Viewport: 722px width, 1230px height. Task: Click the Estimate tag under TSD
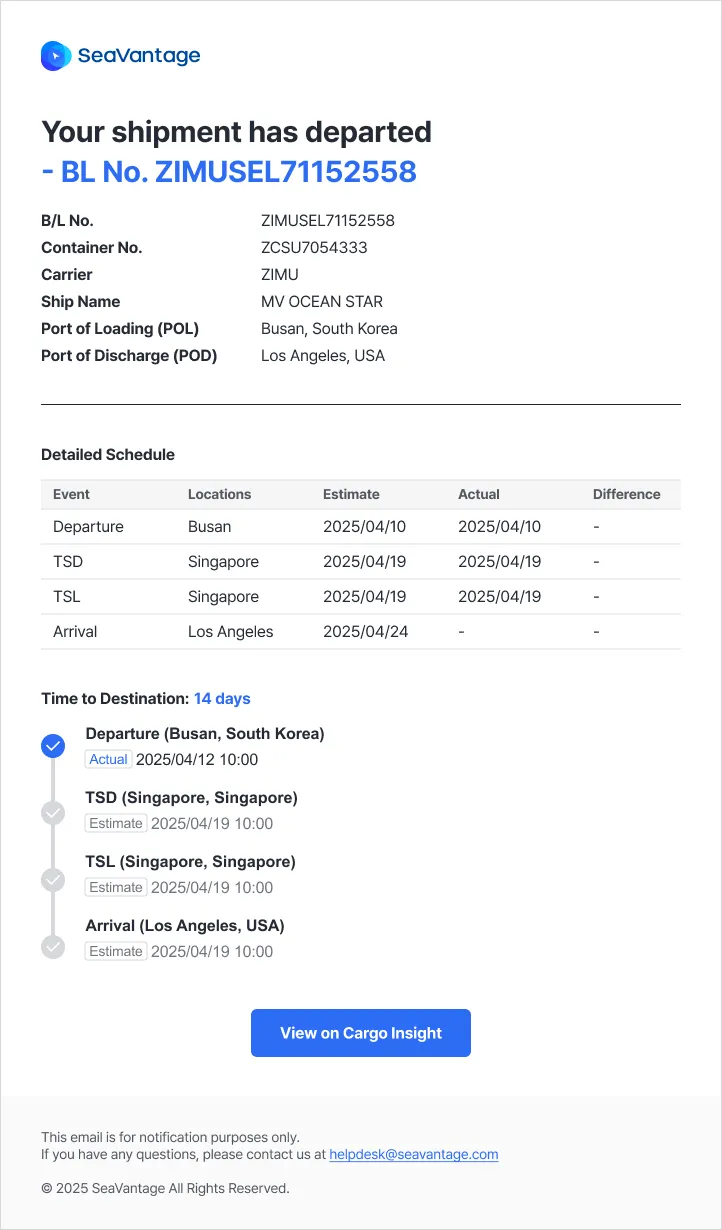(116, 824)
